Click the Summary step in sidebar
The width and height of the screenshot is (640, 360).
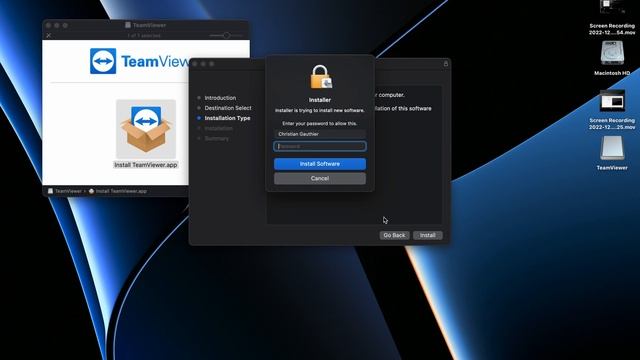[216, 138]
